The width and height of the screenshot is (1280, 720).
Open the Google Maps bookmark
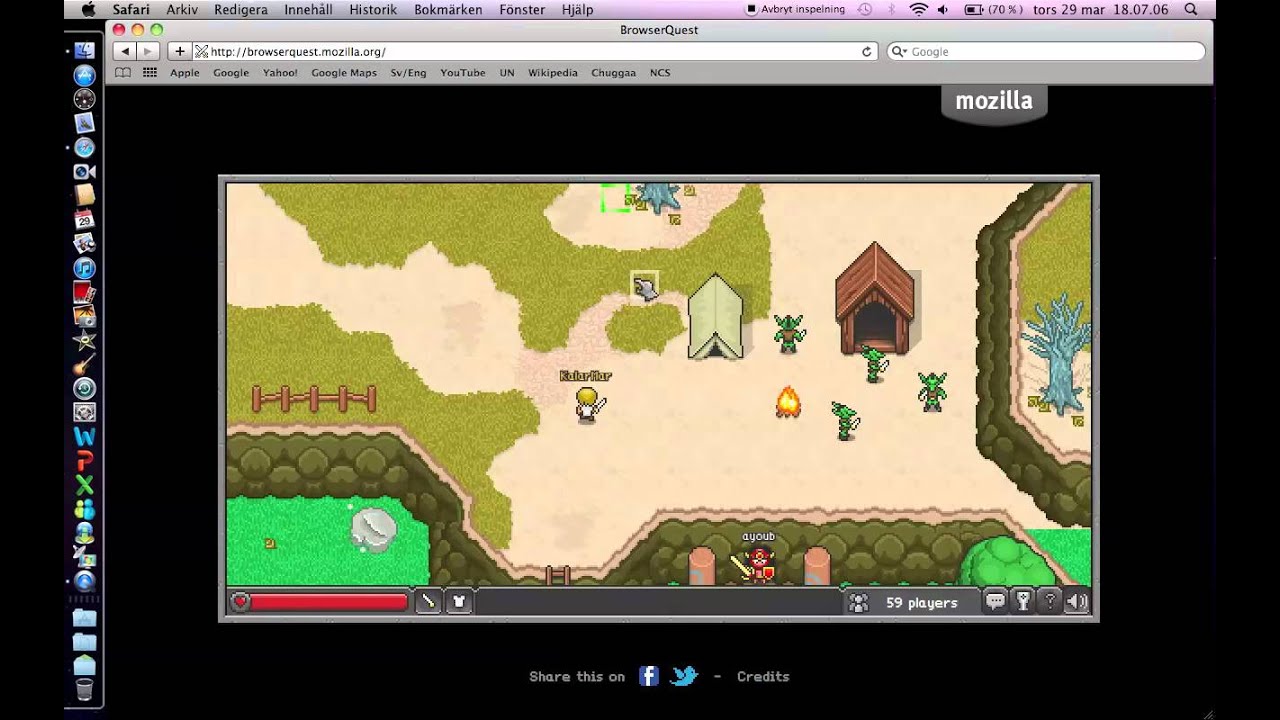click(344, 73)
